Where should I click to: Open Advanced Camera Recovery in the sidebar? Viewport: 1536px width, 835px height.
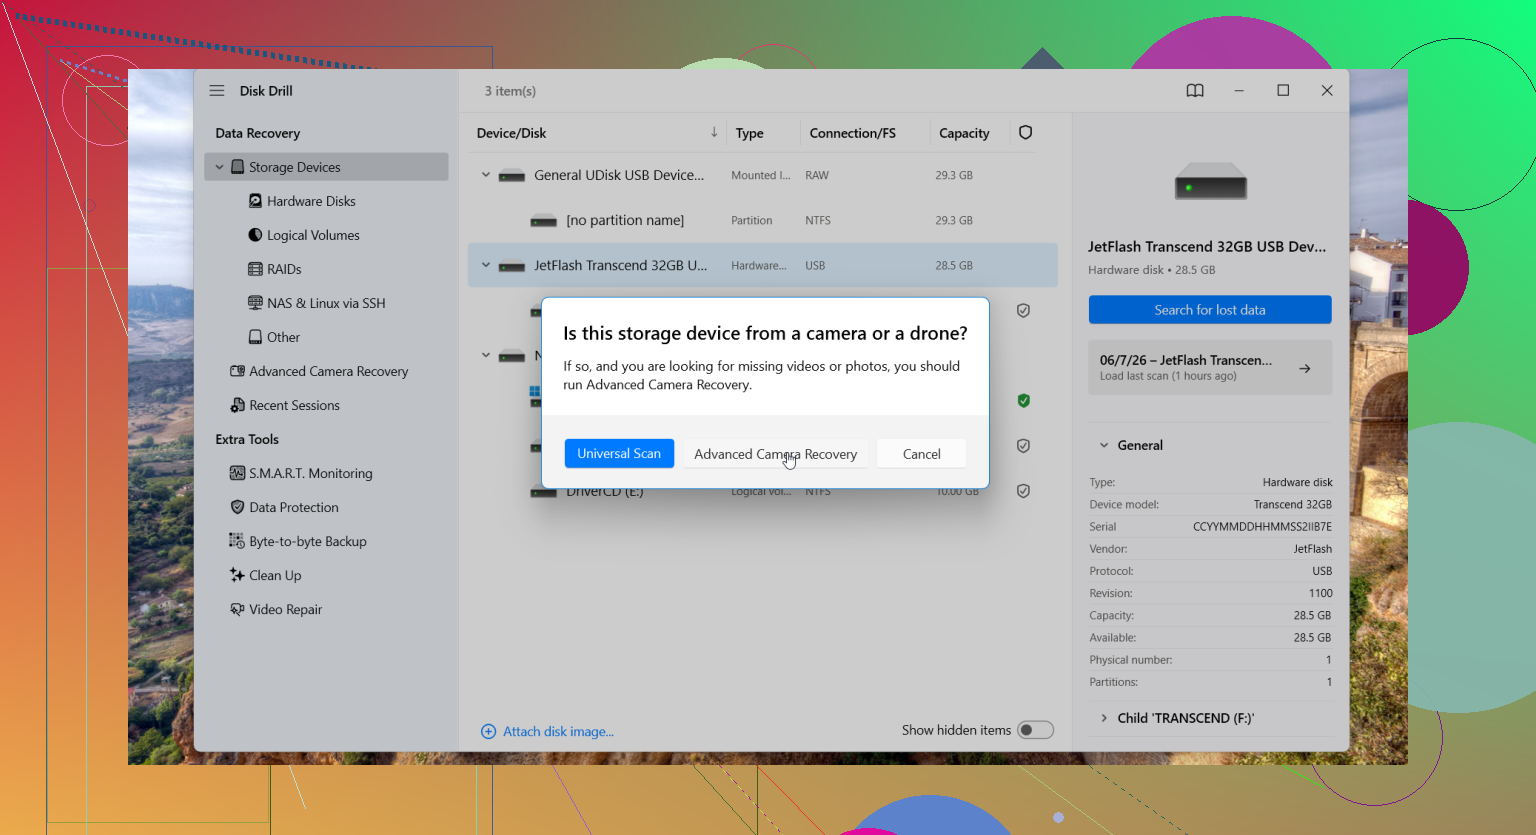point(319,371)
